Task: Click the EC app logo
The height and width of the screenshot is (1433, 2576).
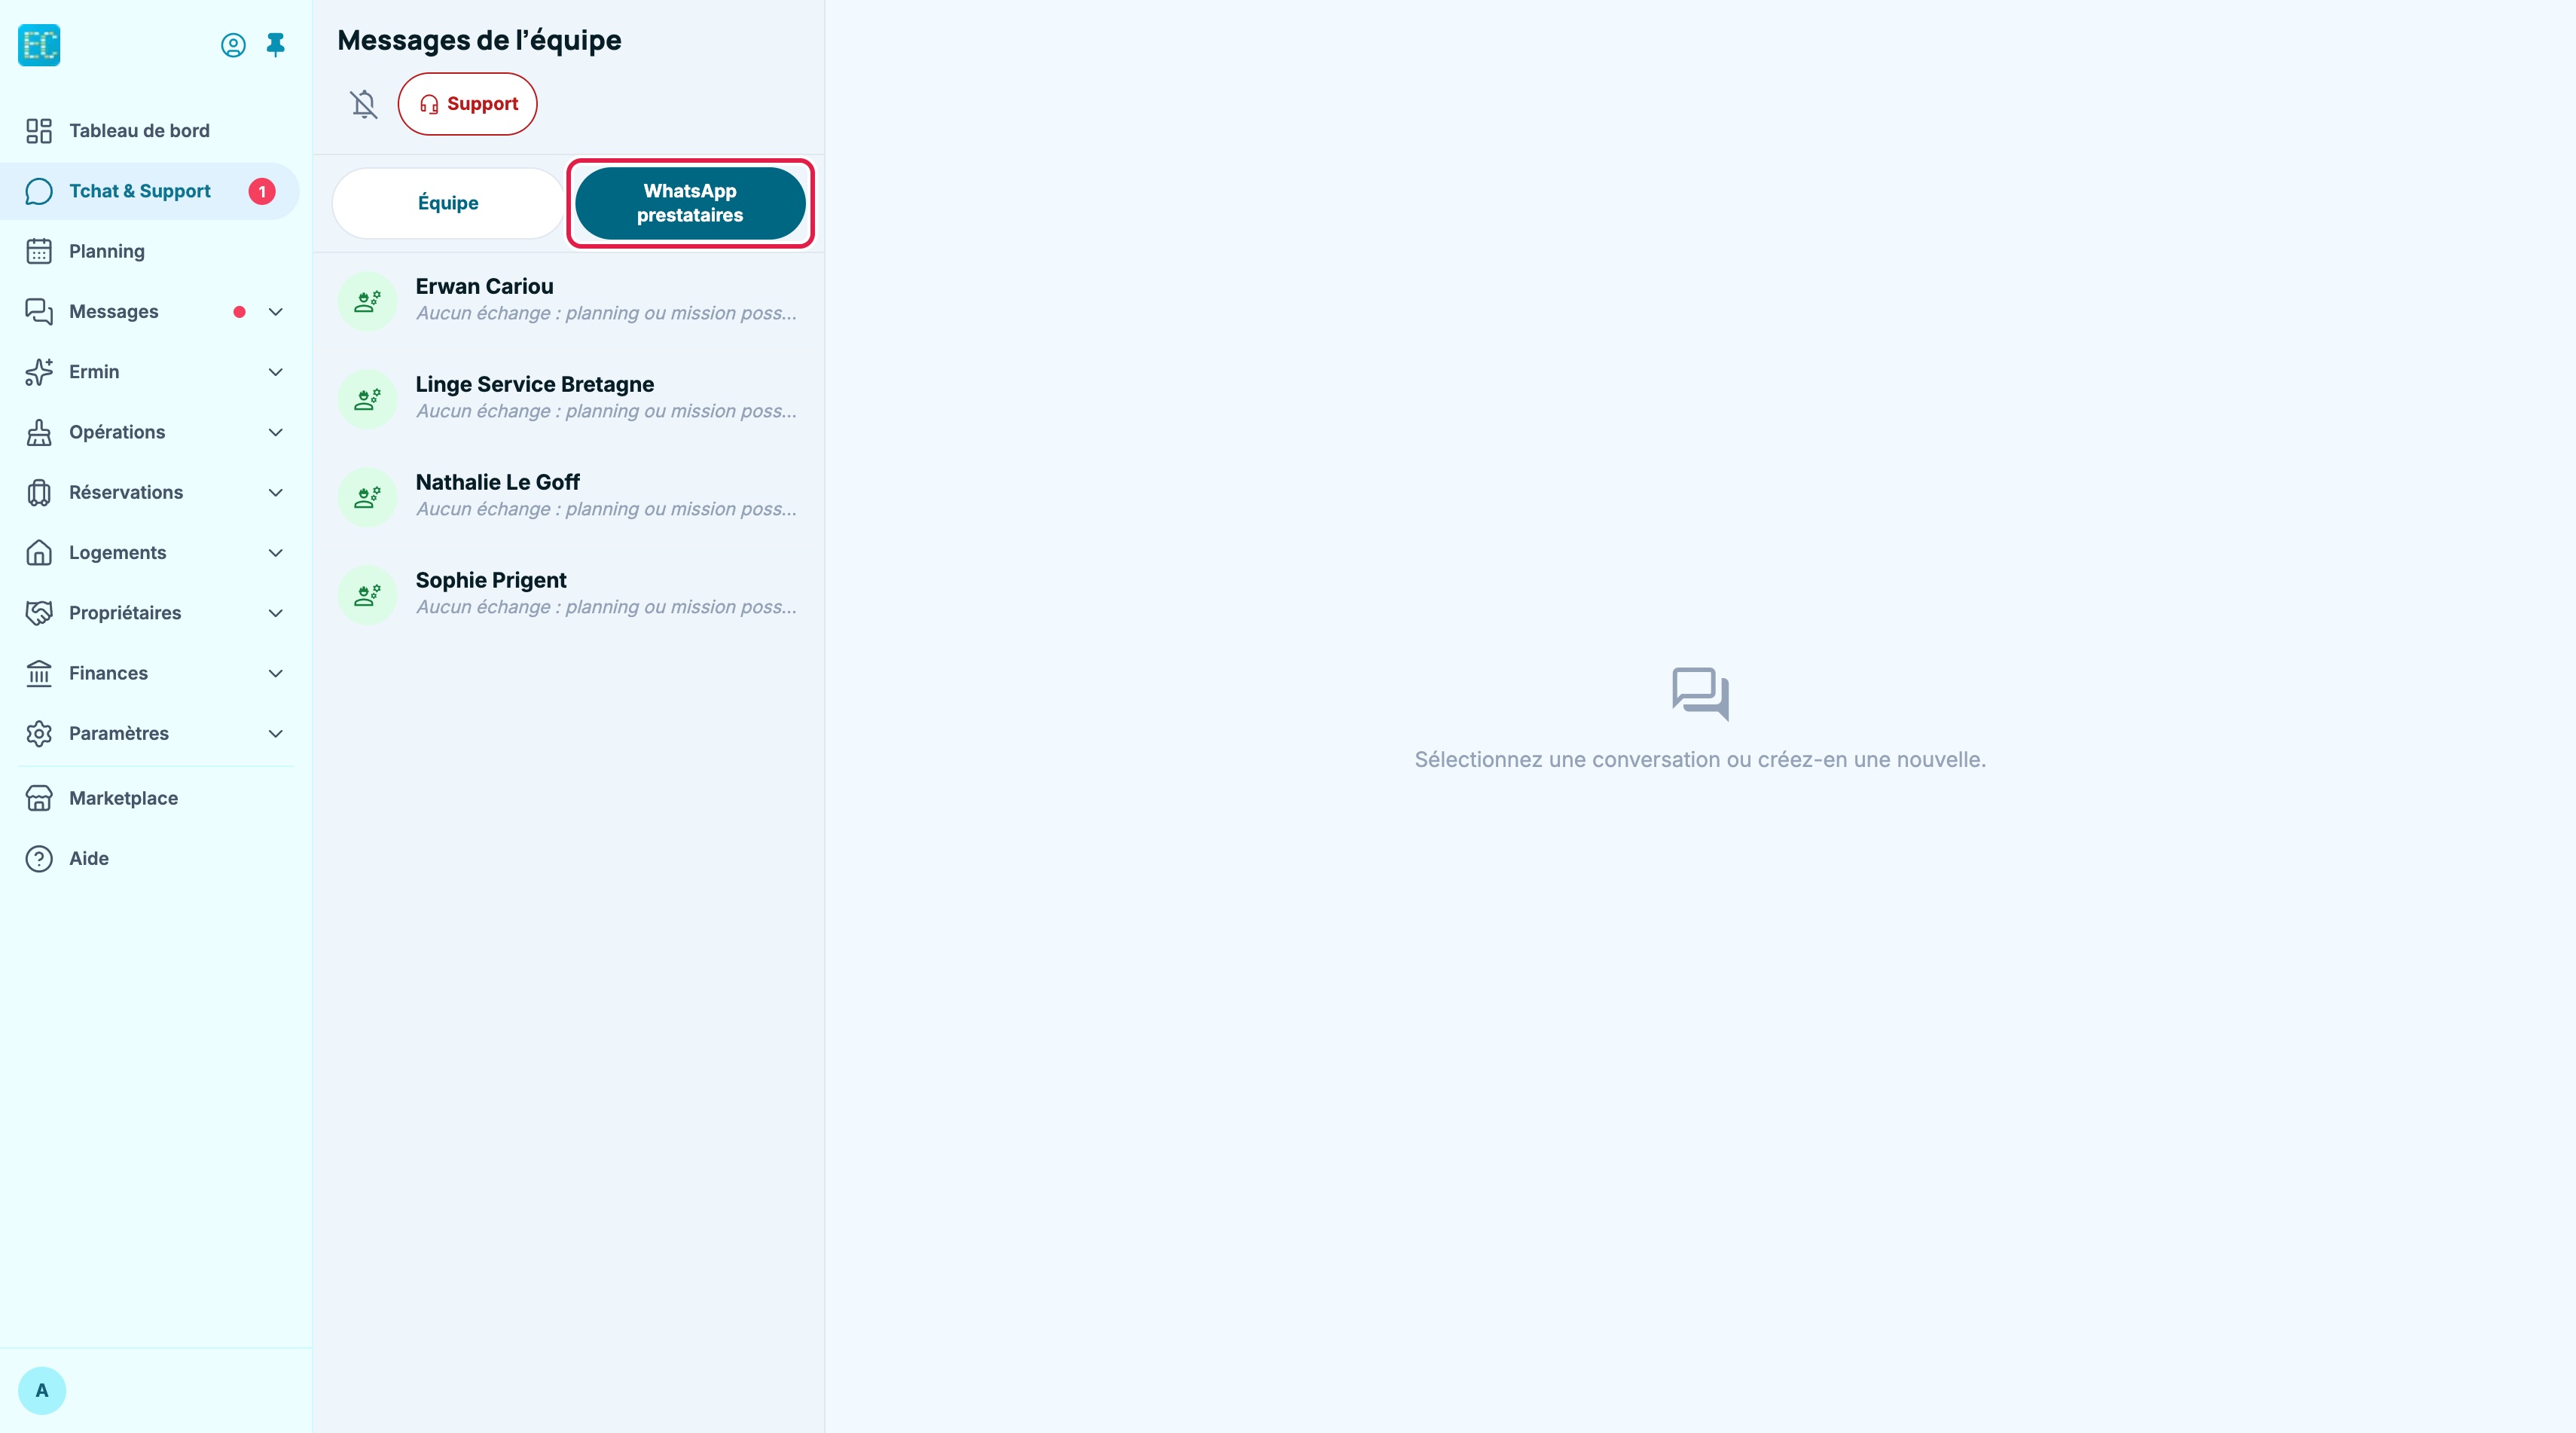Action: click(x=39, y=45)
